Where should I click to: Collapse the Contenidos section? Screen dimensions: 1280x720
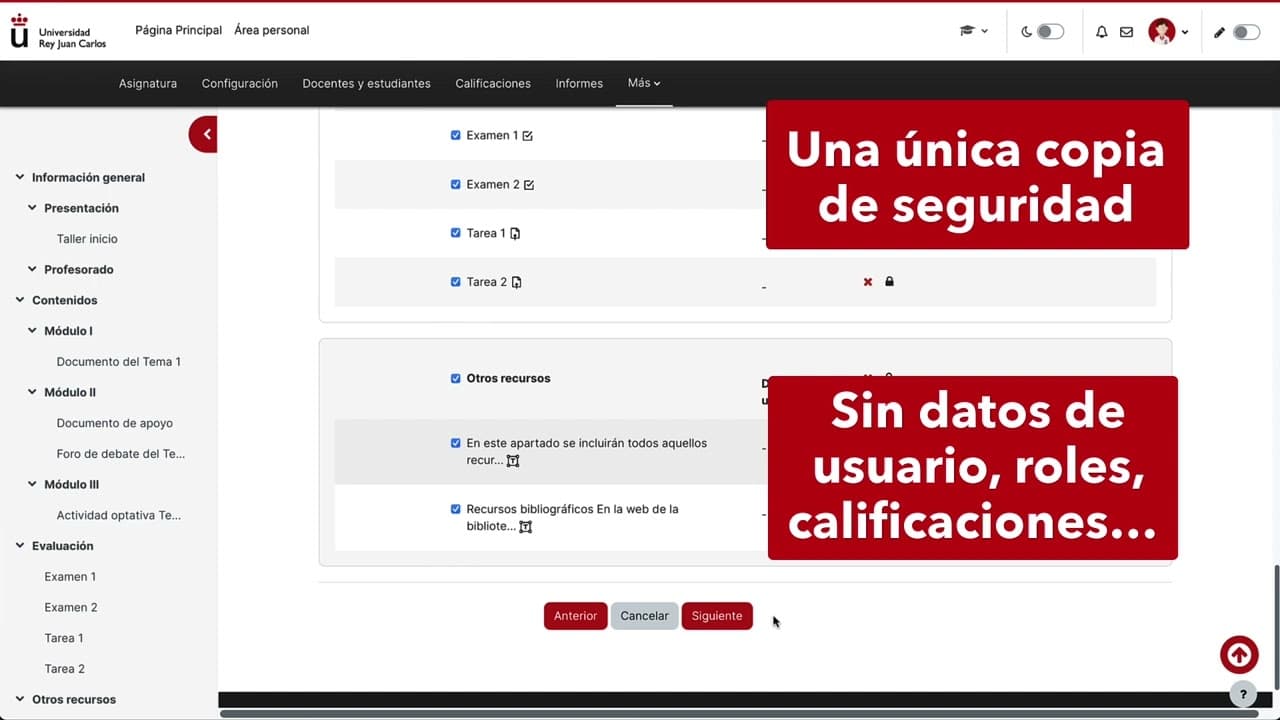pos(20,300)
